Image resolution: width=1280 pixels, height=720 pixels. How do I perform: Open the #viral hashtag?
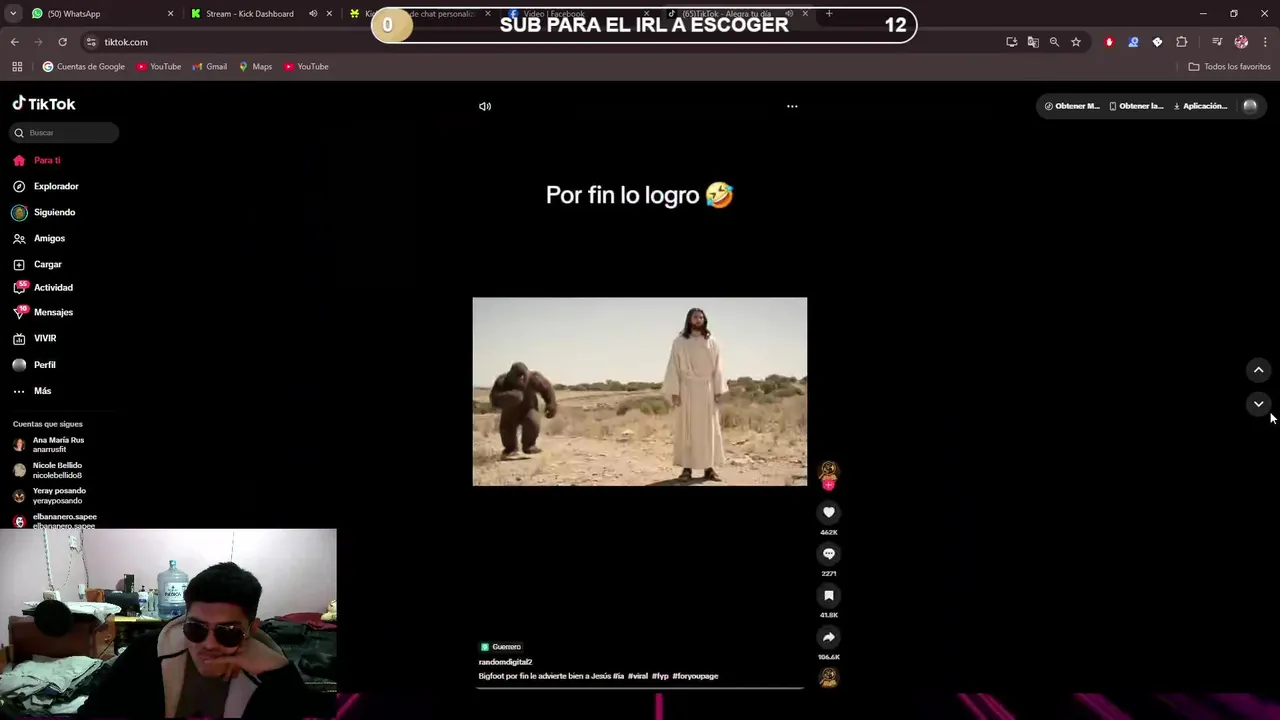[638, 676]
